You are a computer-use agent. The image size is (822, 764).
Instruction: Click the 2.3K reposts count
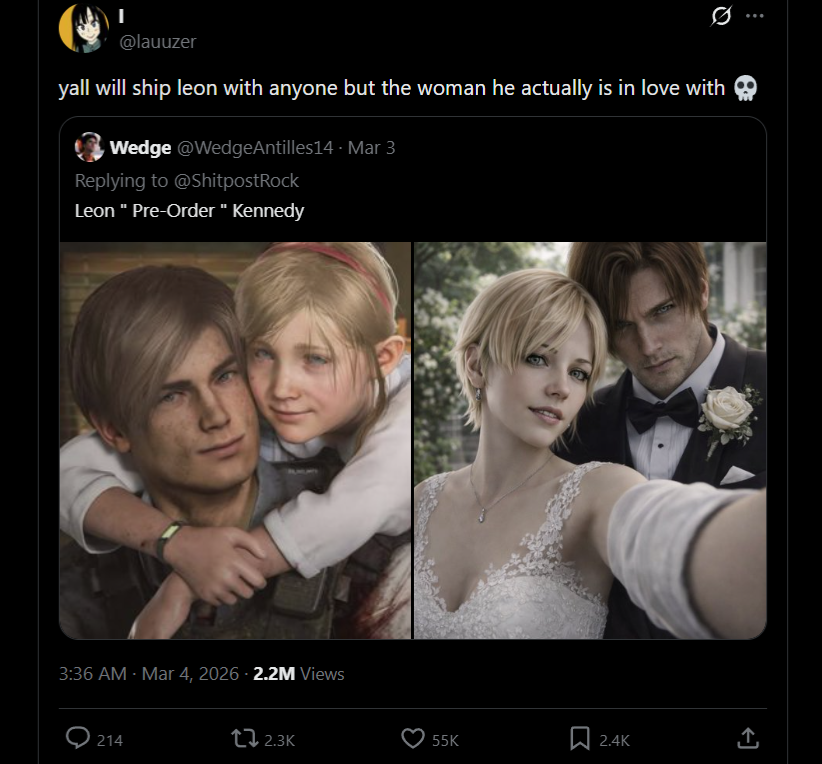click(279, 740)
